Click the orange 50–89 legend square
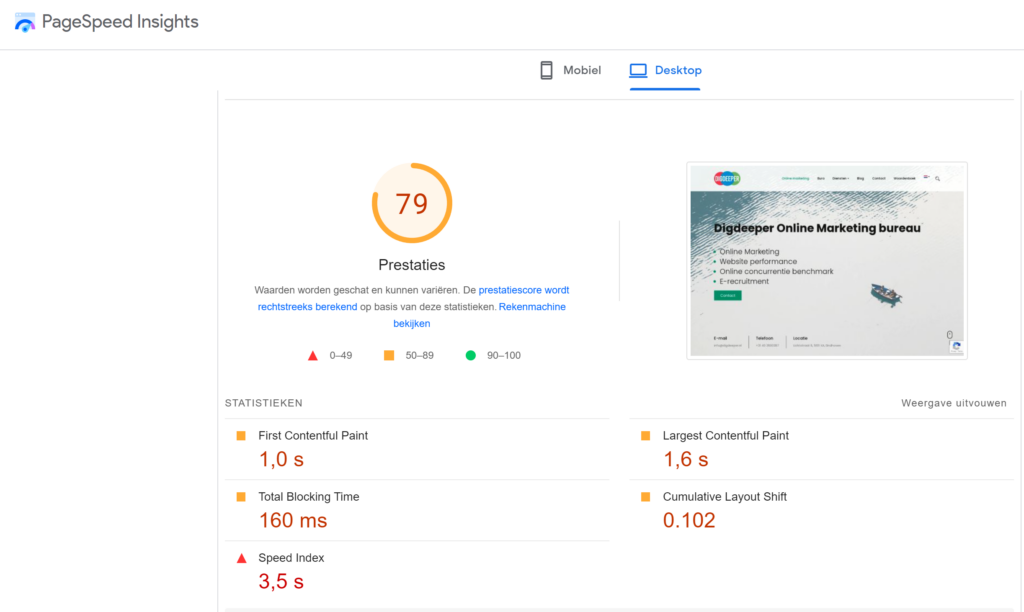1024x612 pixels. click(x=389, y=355)
